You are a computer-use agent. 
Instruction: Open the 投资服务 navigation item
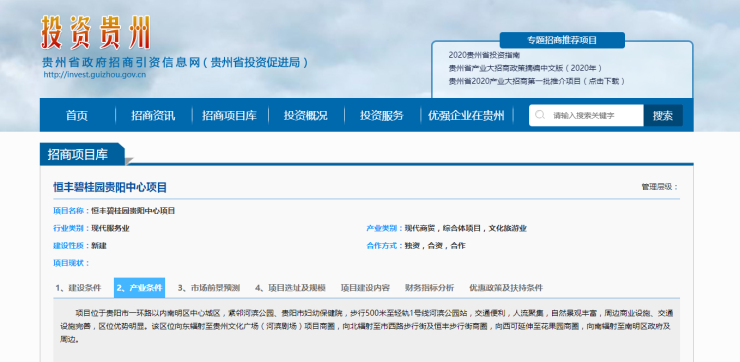[x=382, y=115]
